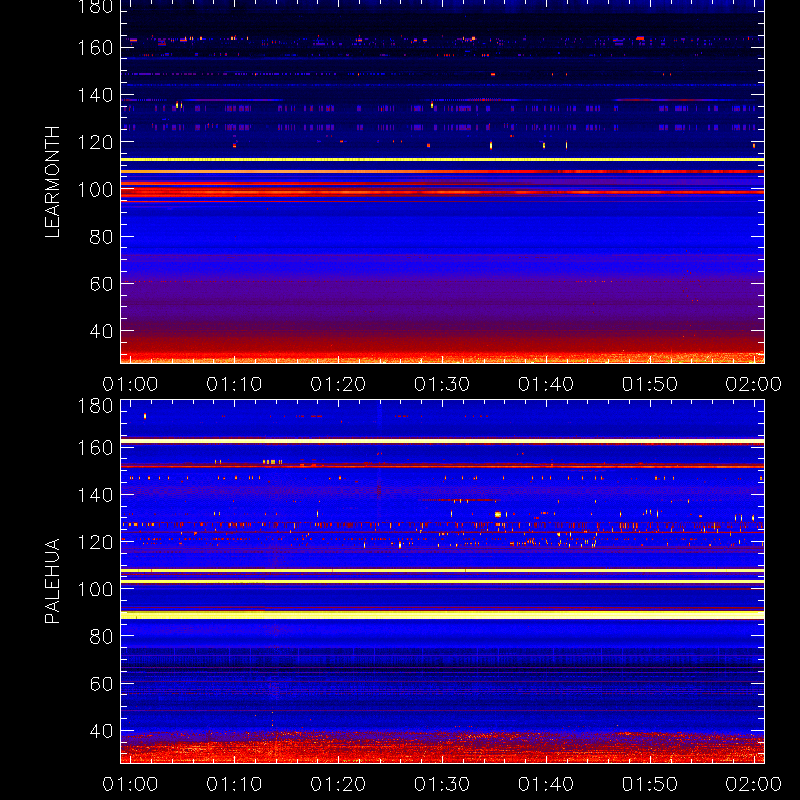Click 01:50 time label under Palehua plot

click(650, 784)
